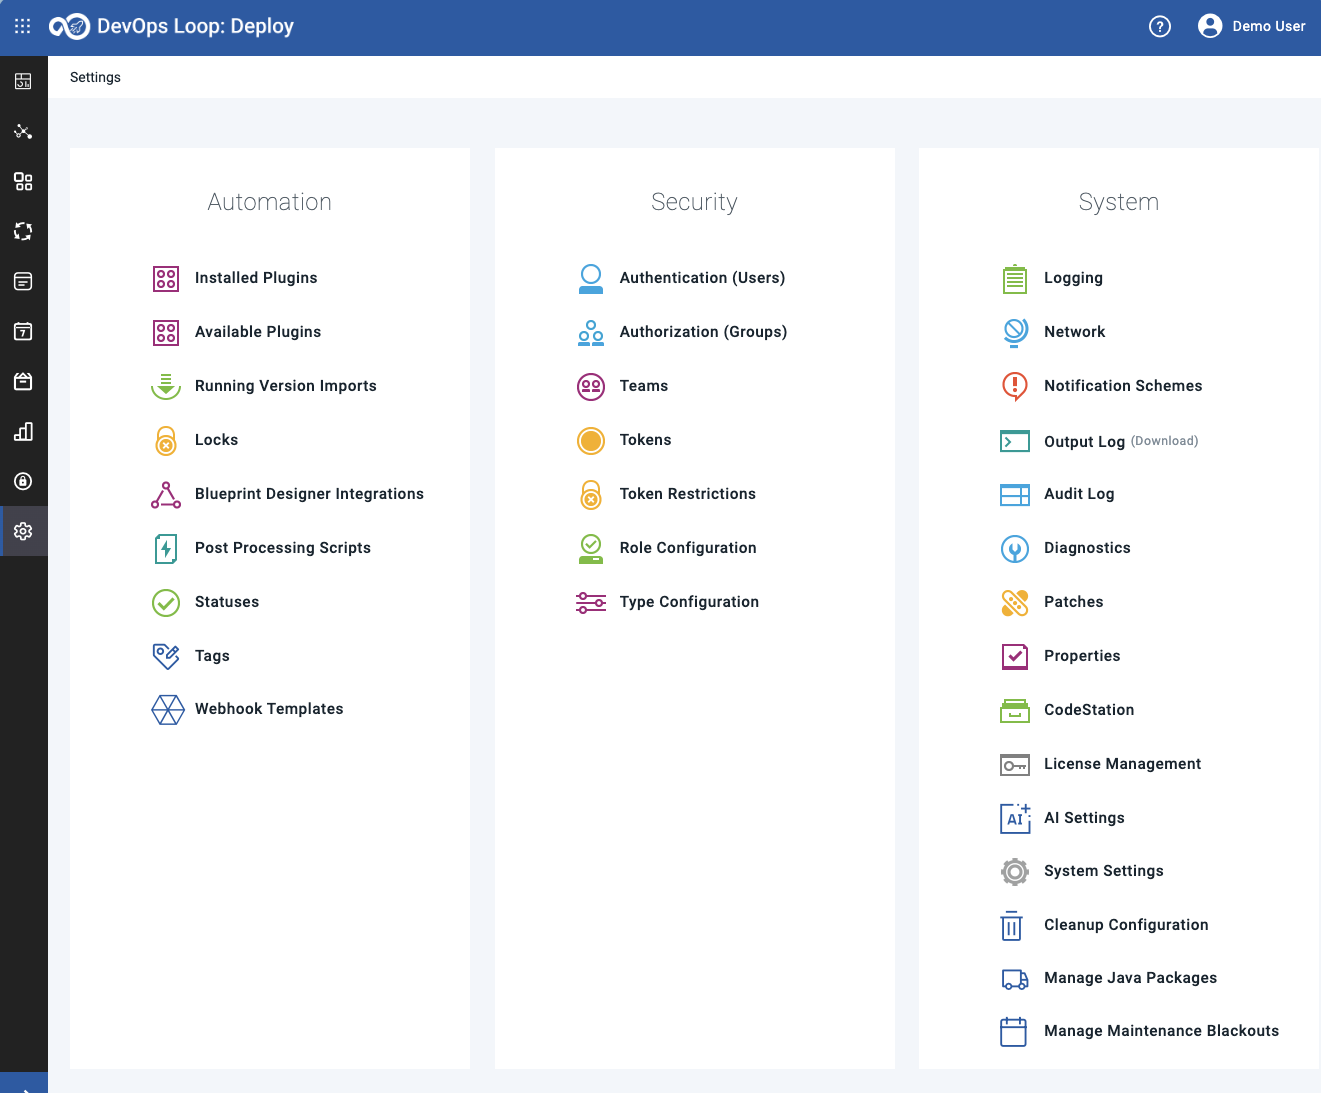This screenshot has height=1093, width=1321.
Task: Click the security lock icon in sidebar
Action: pyautogui.click(x=23, y=481)
